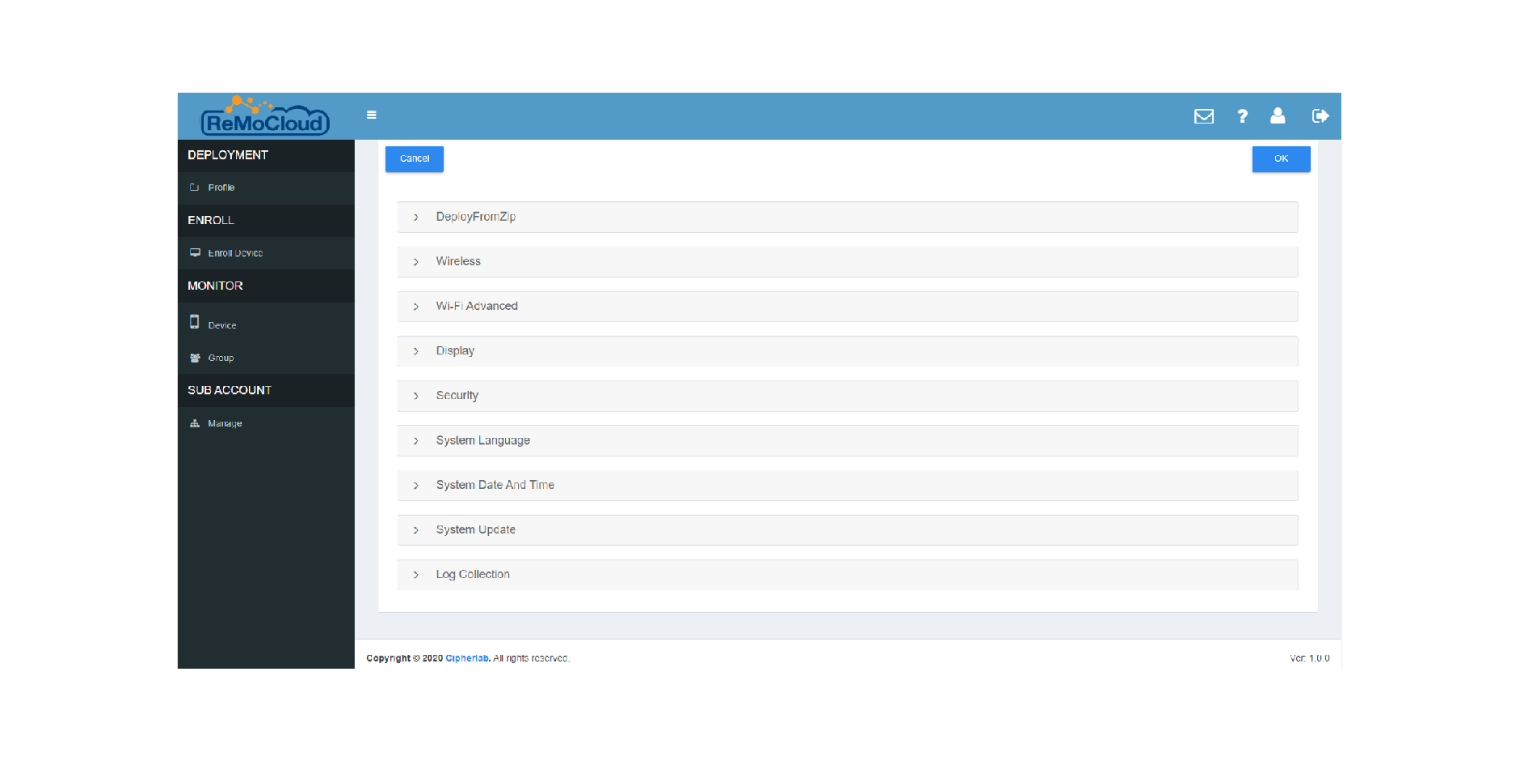Click the Group users icon
This screenshot has width=1520, height=761.
(195, 357)
